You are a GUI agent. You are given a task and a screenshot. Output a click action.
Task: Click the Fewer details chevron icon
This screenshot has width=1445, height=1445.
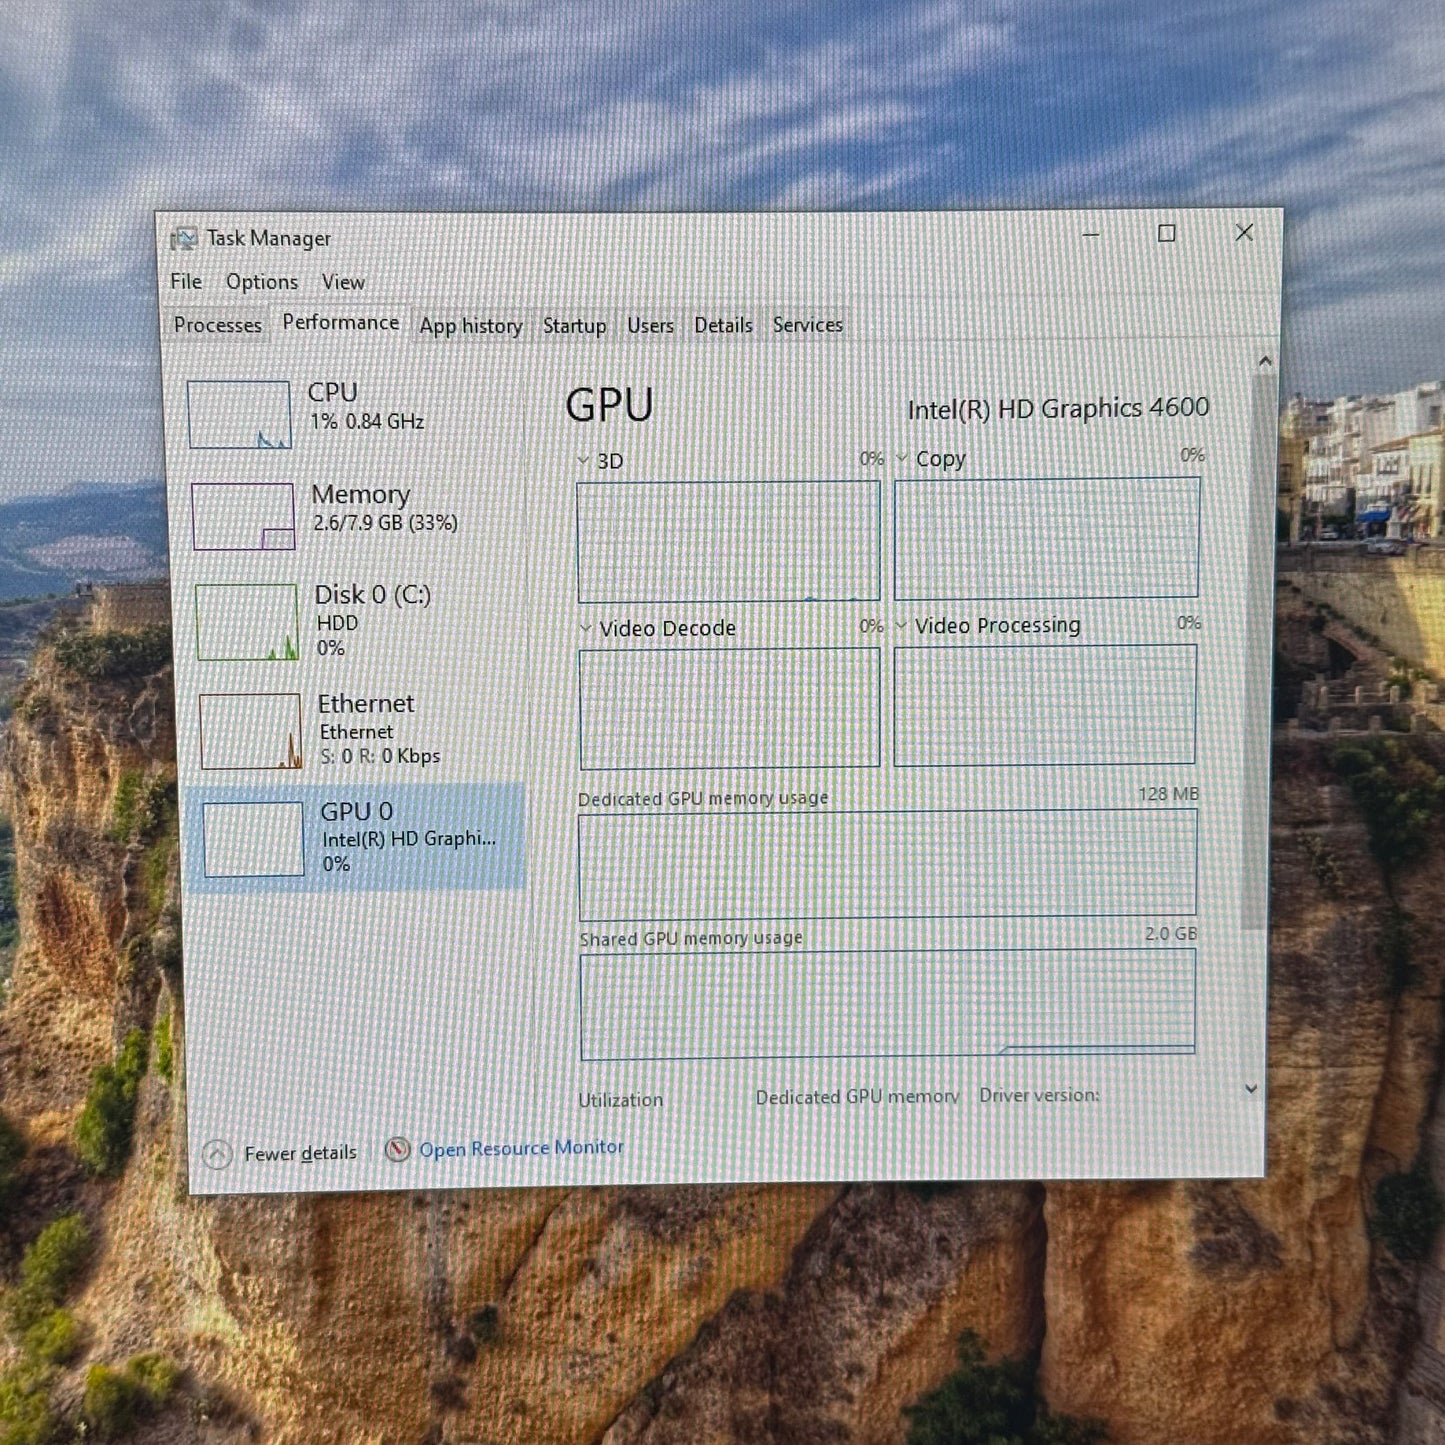tap(217, 1154)
